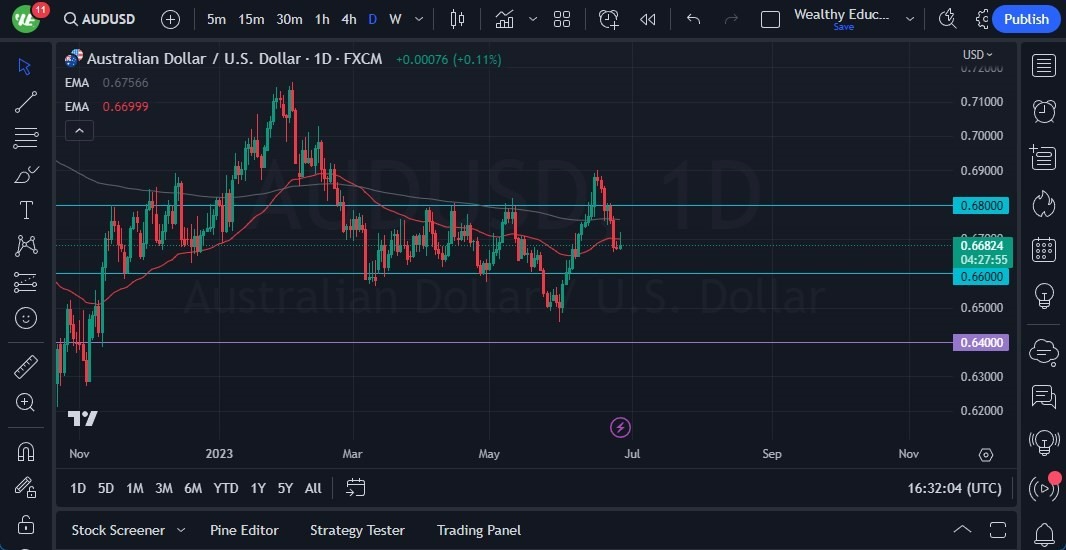Select the chart layout square
This screenshot has width=1066, height=550.
[770, 20]
